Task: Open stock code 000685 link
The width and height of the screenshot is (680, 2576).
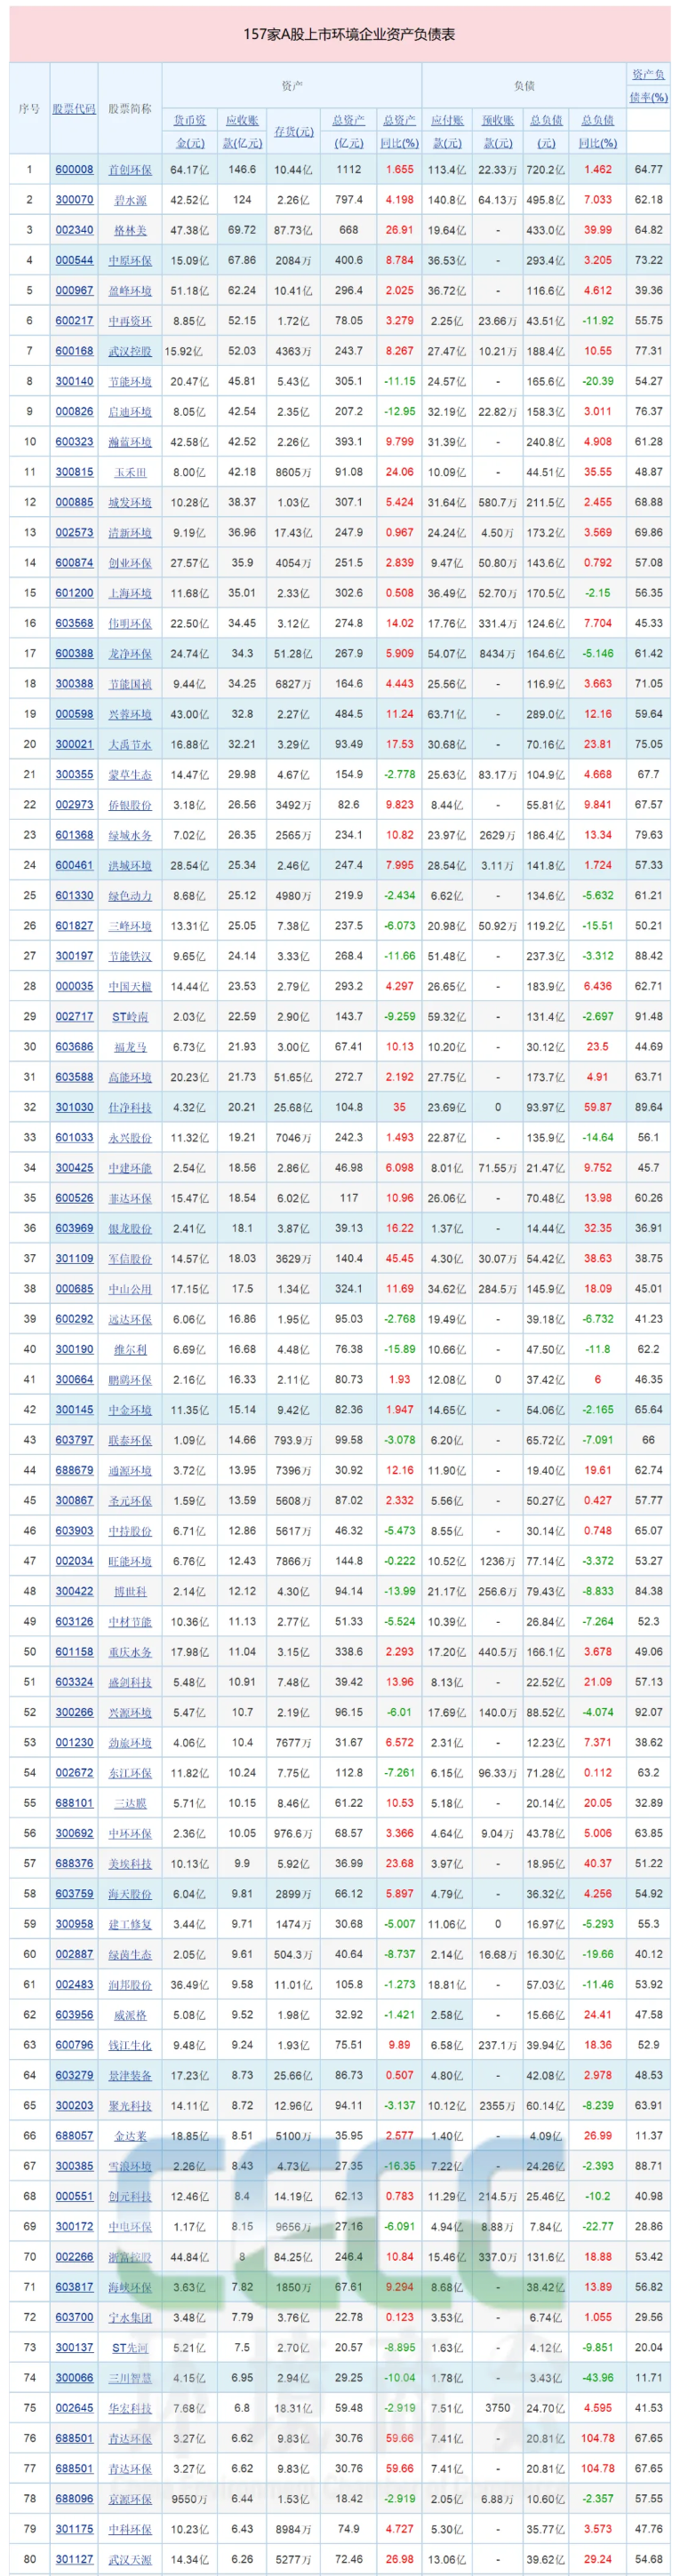Action: [x=74, y=1289]
